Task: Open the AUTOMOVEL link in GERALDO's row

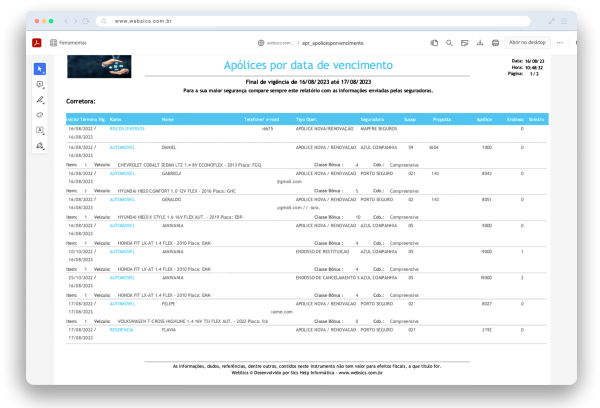Action: 122,199
